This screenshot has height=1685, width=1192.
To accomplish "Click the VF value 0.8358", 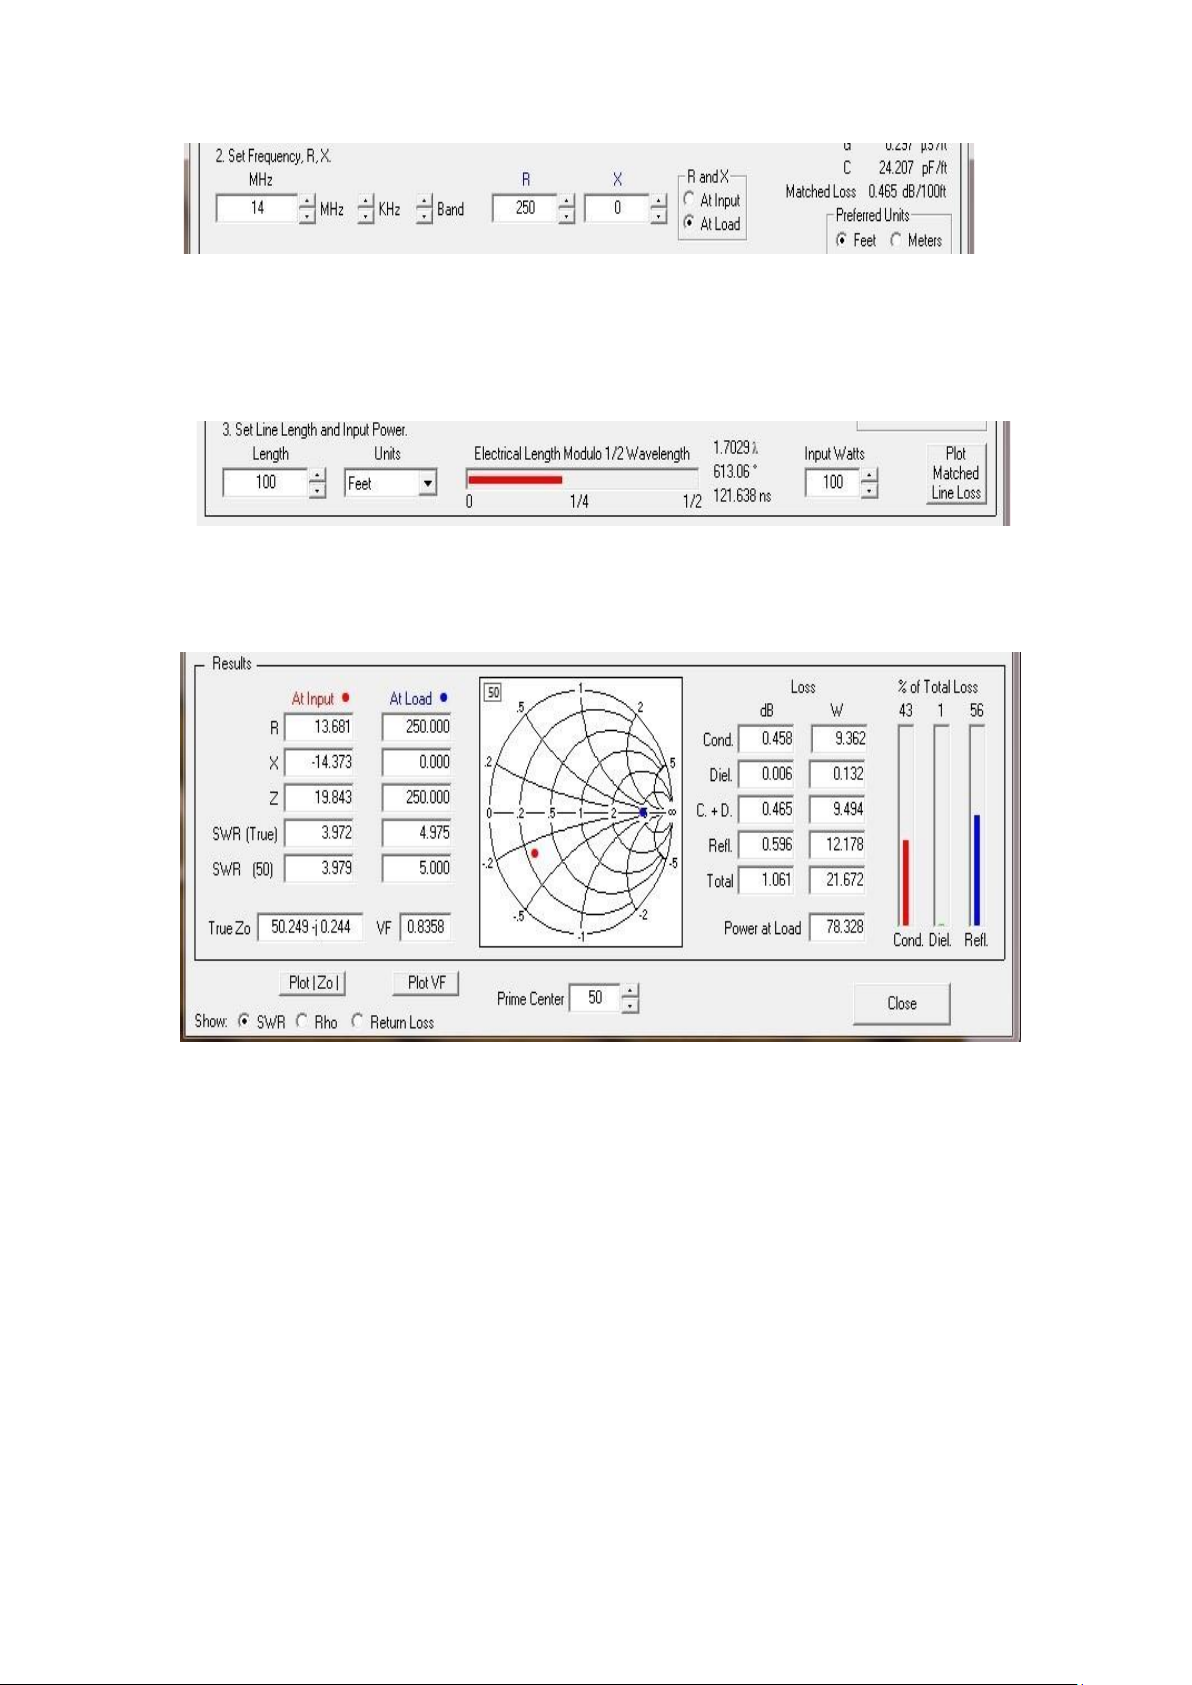I will click(425, 927).
